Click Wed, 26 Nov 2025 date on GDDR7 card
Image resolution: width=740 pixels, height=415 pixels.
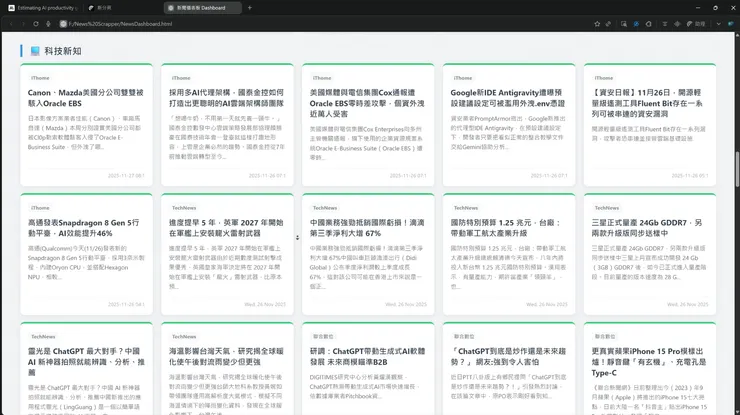pos(688,305)
